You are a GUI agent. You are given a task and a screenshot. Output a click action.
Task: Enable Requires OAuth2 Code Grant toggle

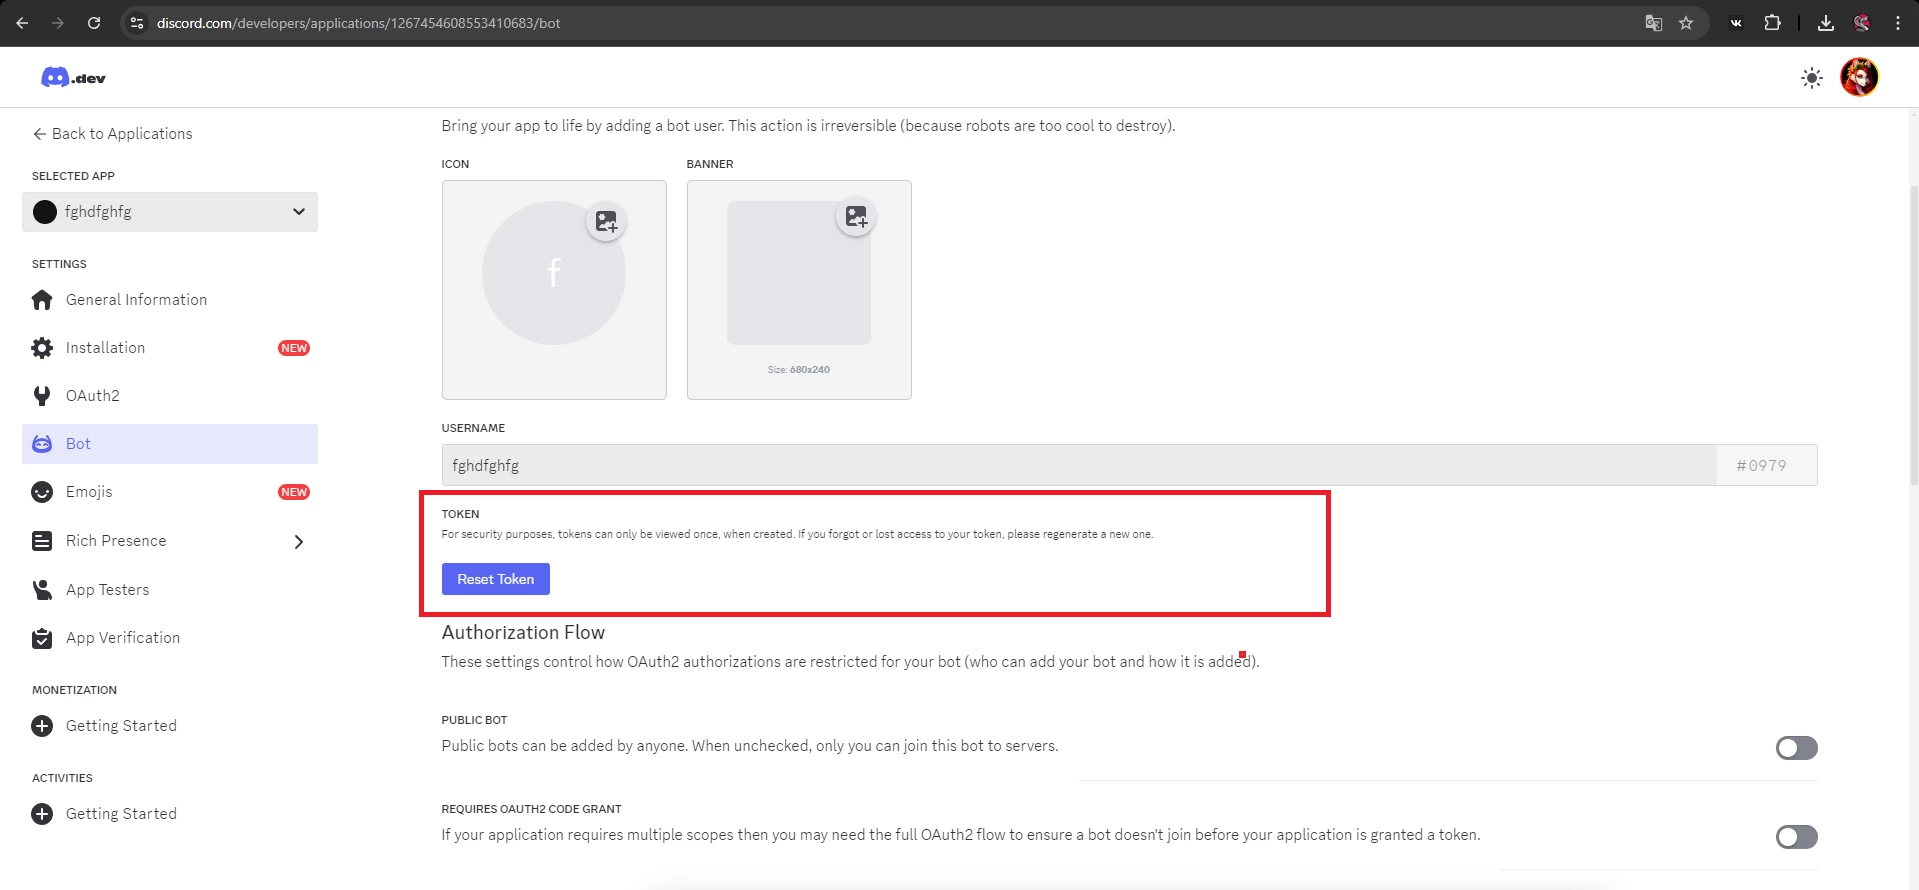[1796, 837]
